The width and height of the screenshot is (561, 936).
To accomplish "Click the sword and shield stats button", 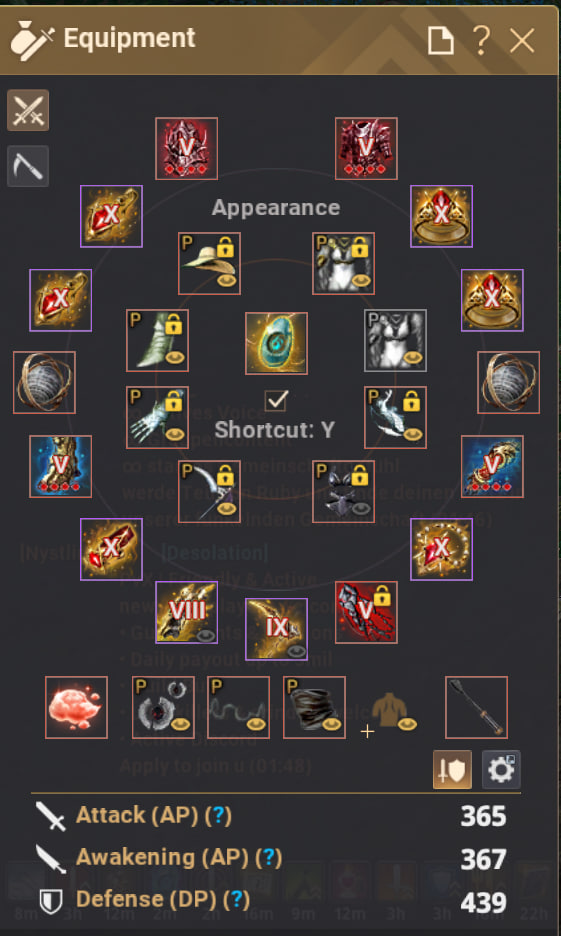I will [452, 770].
